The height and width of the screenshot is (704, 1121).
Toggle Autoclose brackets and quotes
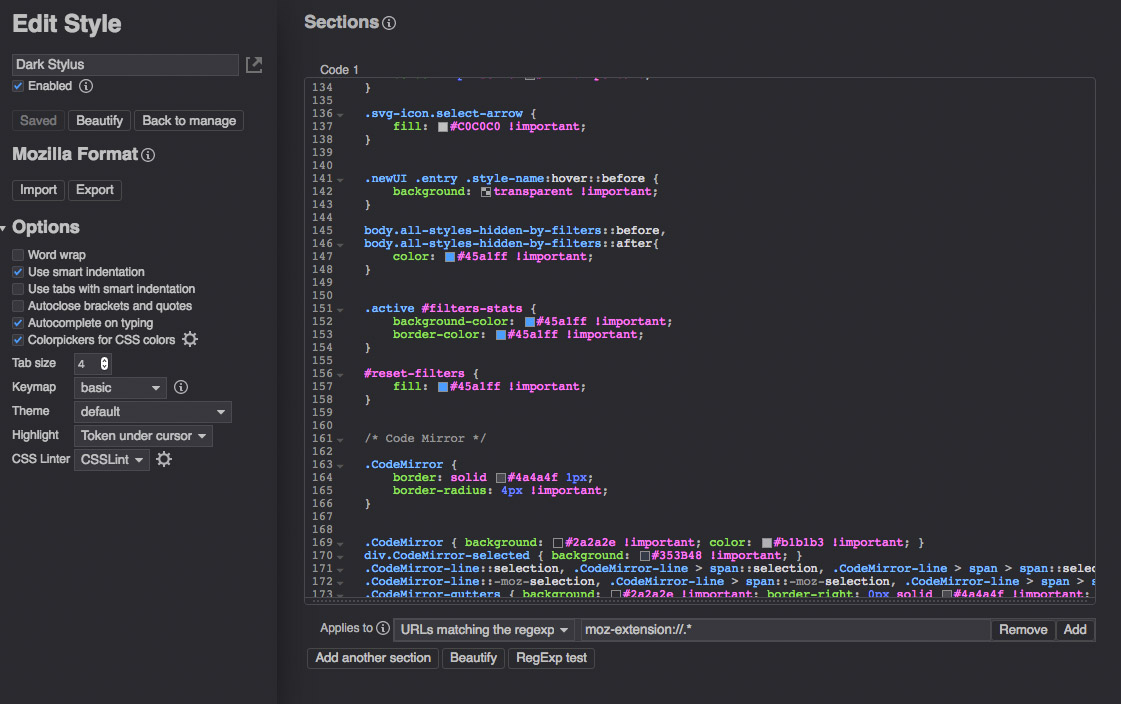pyautogui.click(x=18, y=306)
